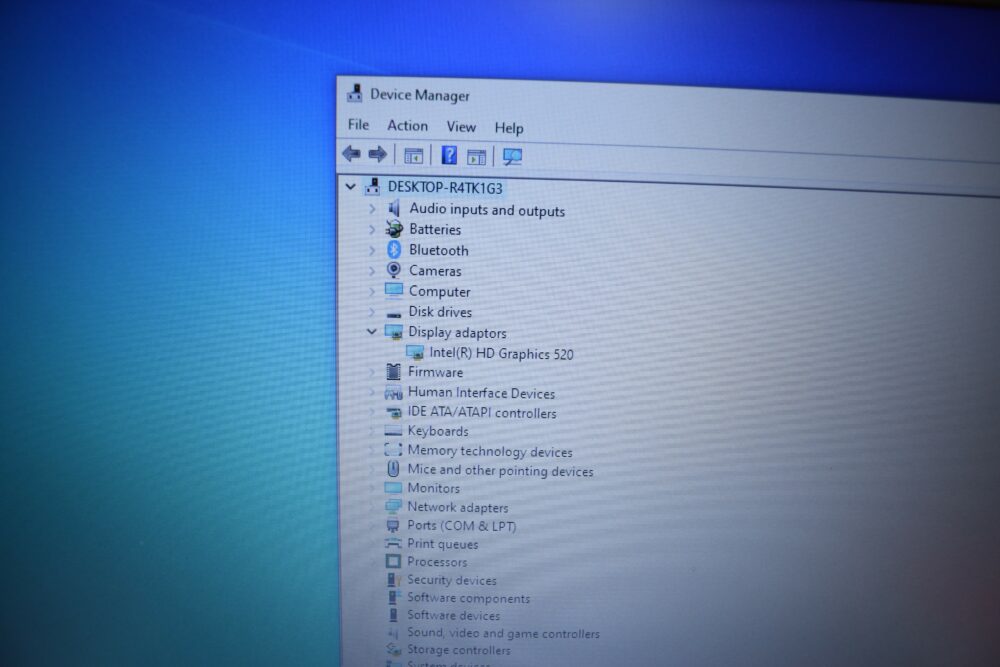
Task: Expand the Computer category arrow
Action: 372,291
